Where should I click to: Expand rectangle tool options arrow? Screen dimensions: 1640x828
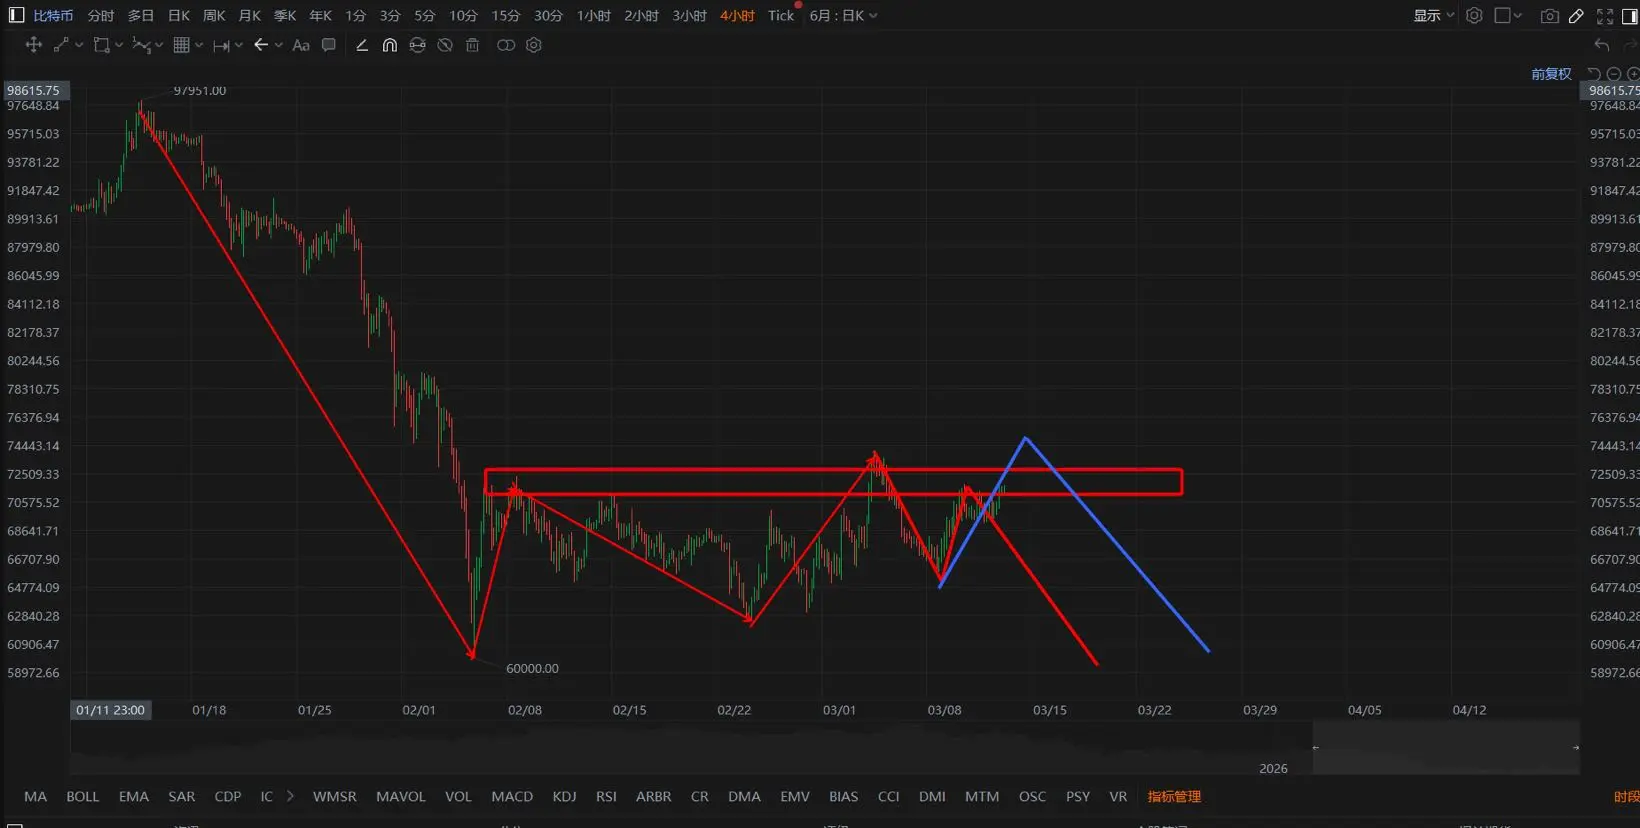click(x=119, y=45)
